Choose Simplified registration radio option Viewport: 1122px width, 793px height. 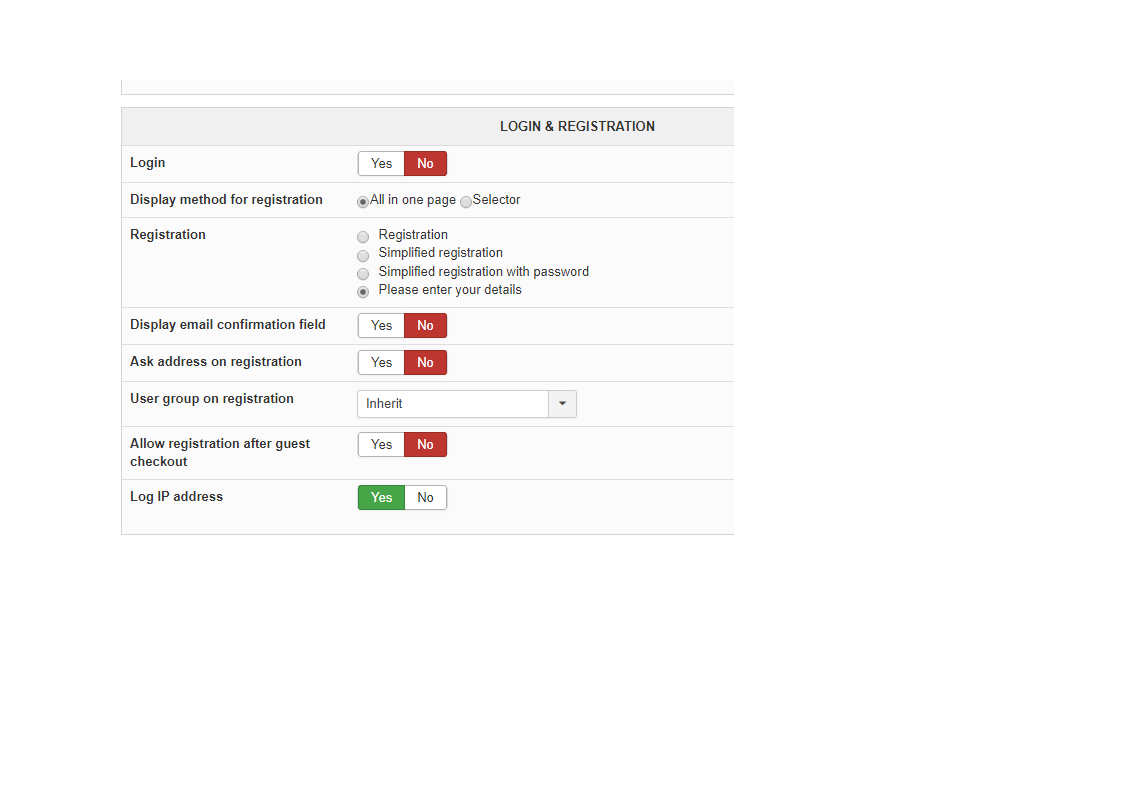point(363,255)
